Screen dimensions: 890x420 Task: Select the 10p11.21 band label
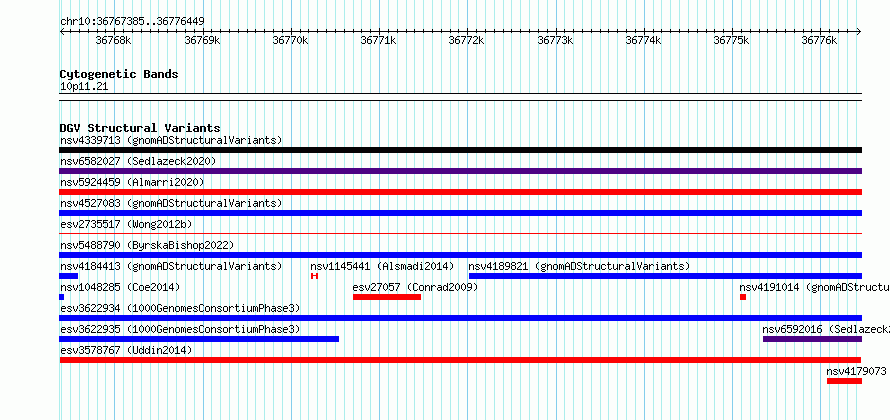point(84,87)
